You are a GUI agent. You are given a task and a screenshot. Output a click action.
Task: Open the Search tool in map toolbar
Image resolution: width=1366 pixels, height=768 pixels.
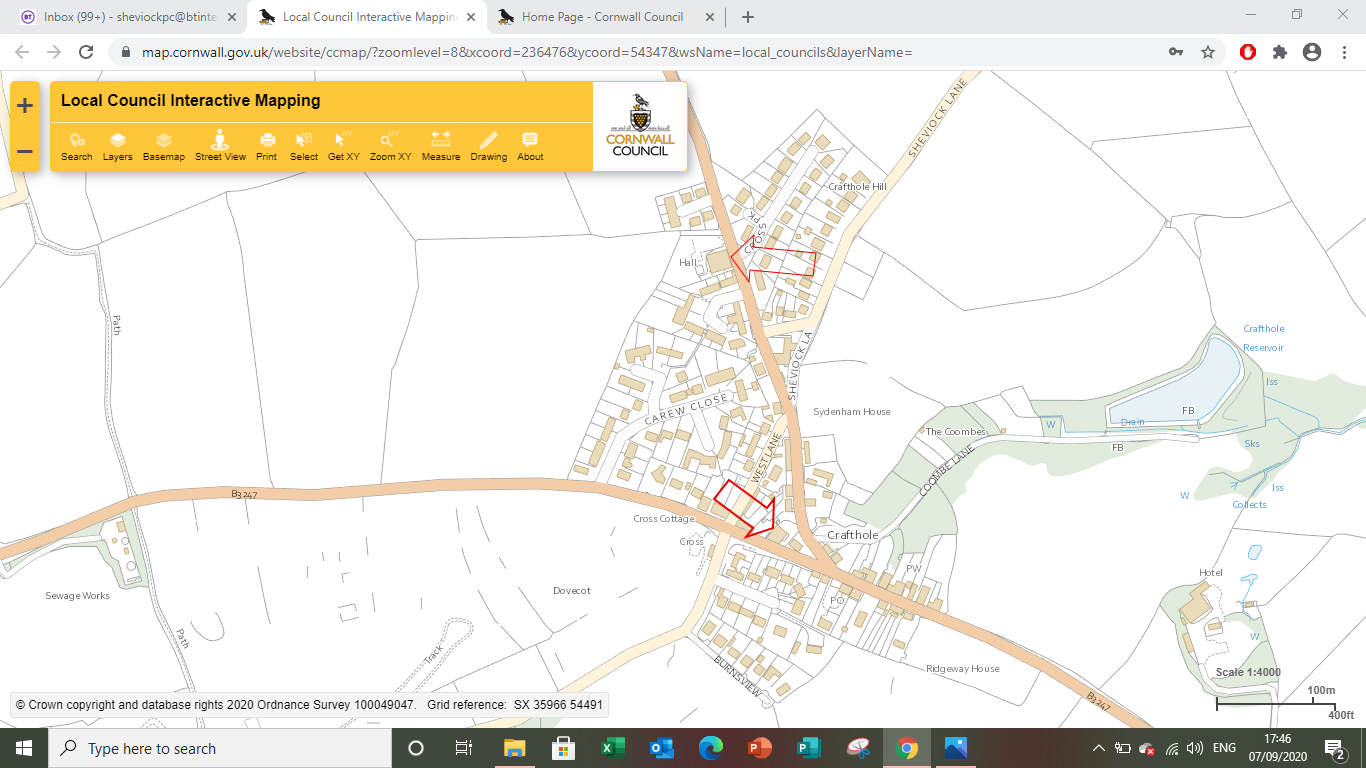(x=76, y=146)
